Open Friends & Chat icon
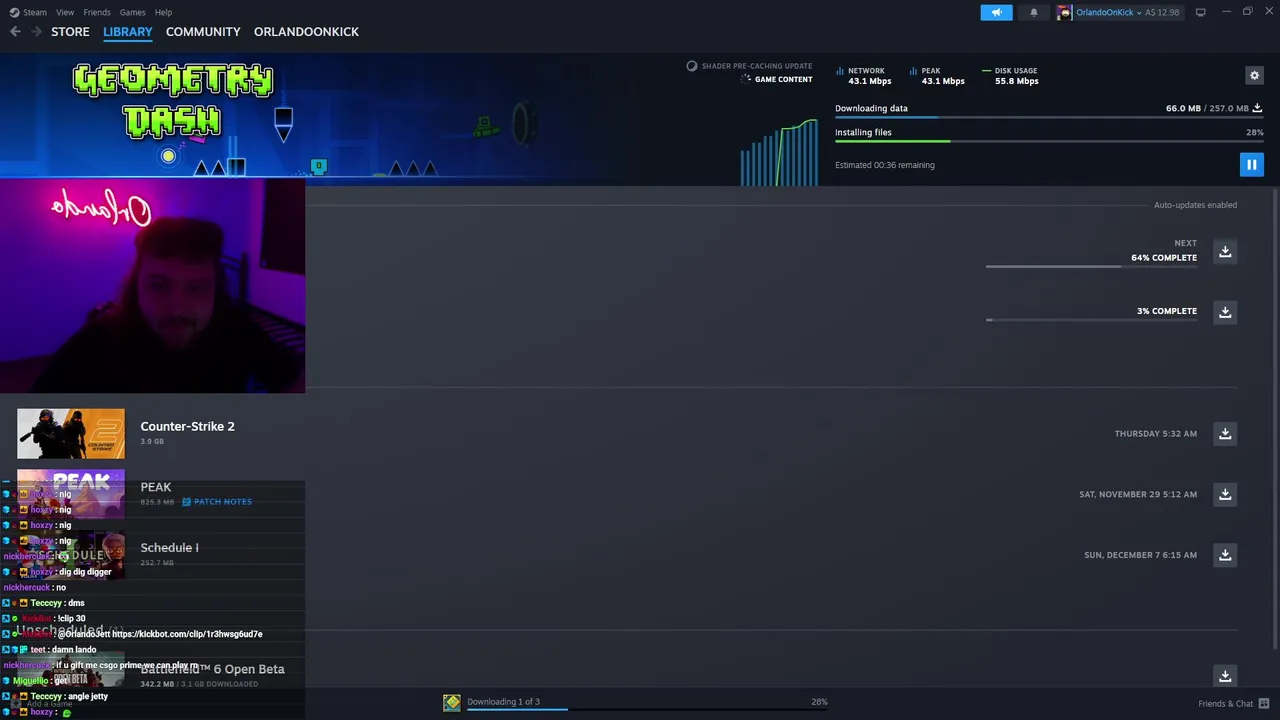 pyautogui.click(x=1264, y=703)
